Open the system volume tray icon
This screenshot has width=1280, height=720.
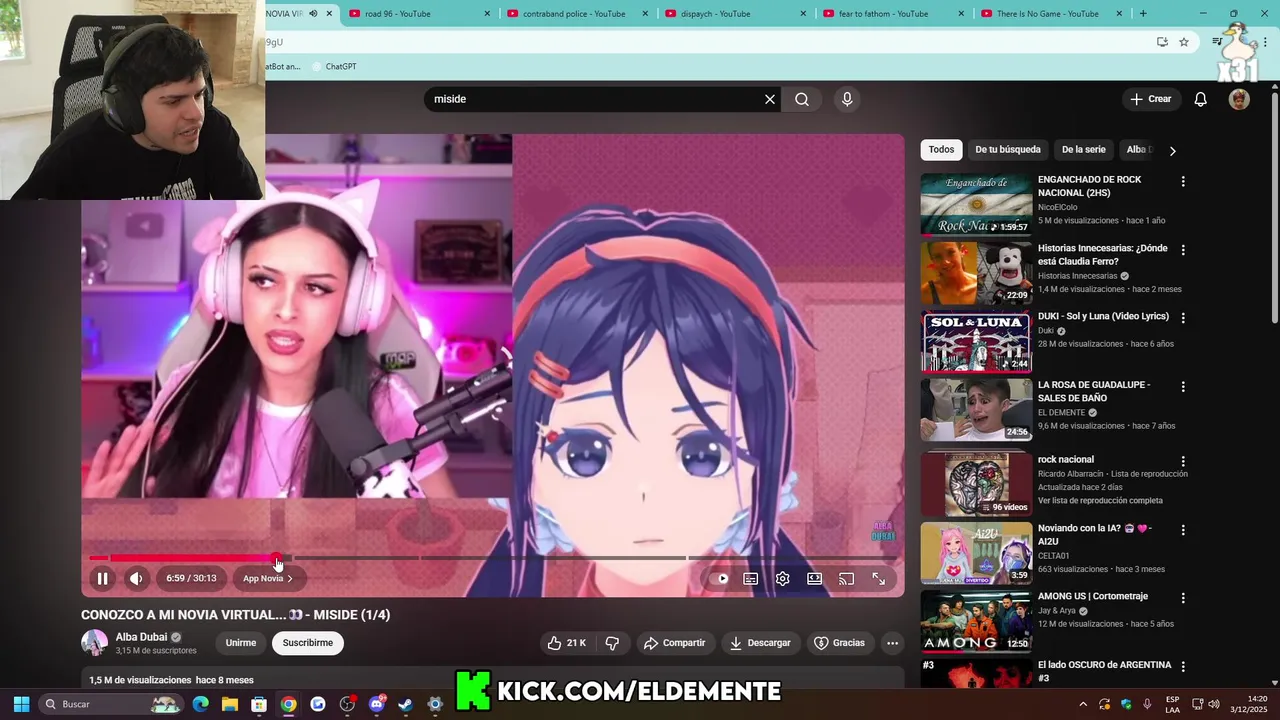pyautogui.click(x=1215, y=704)
